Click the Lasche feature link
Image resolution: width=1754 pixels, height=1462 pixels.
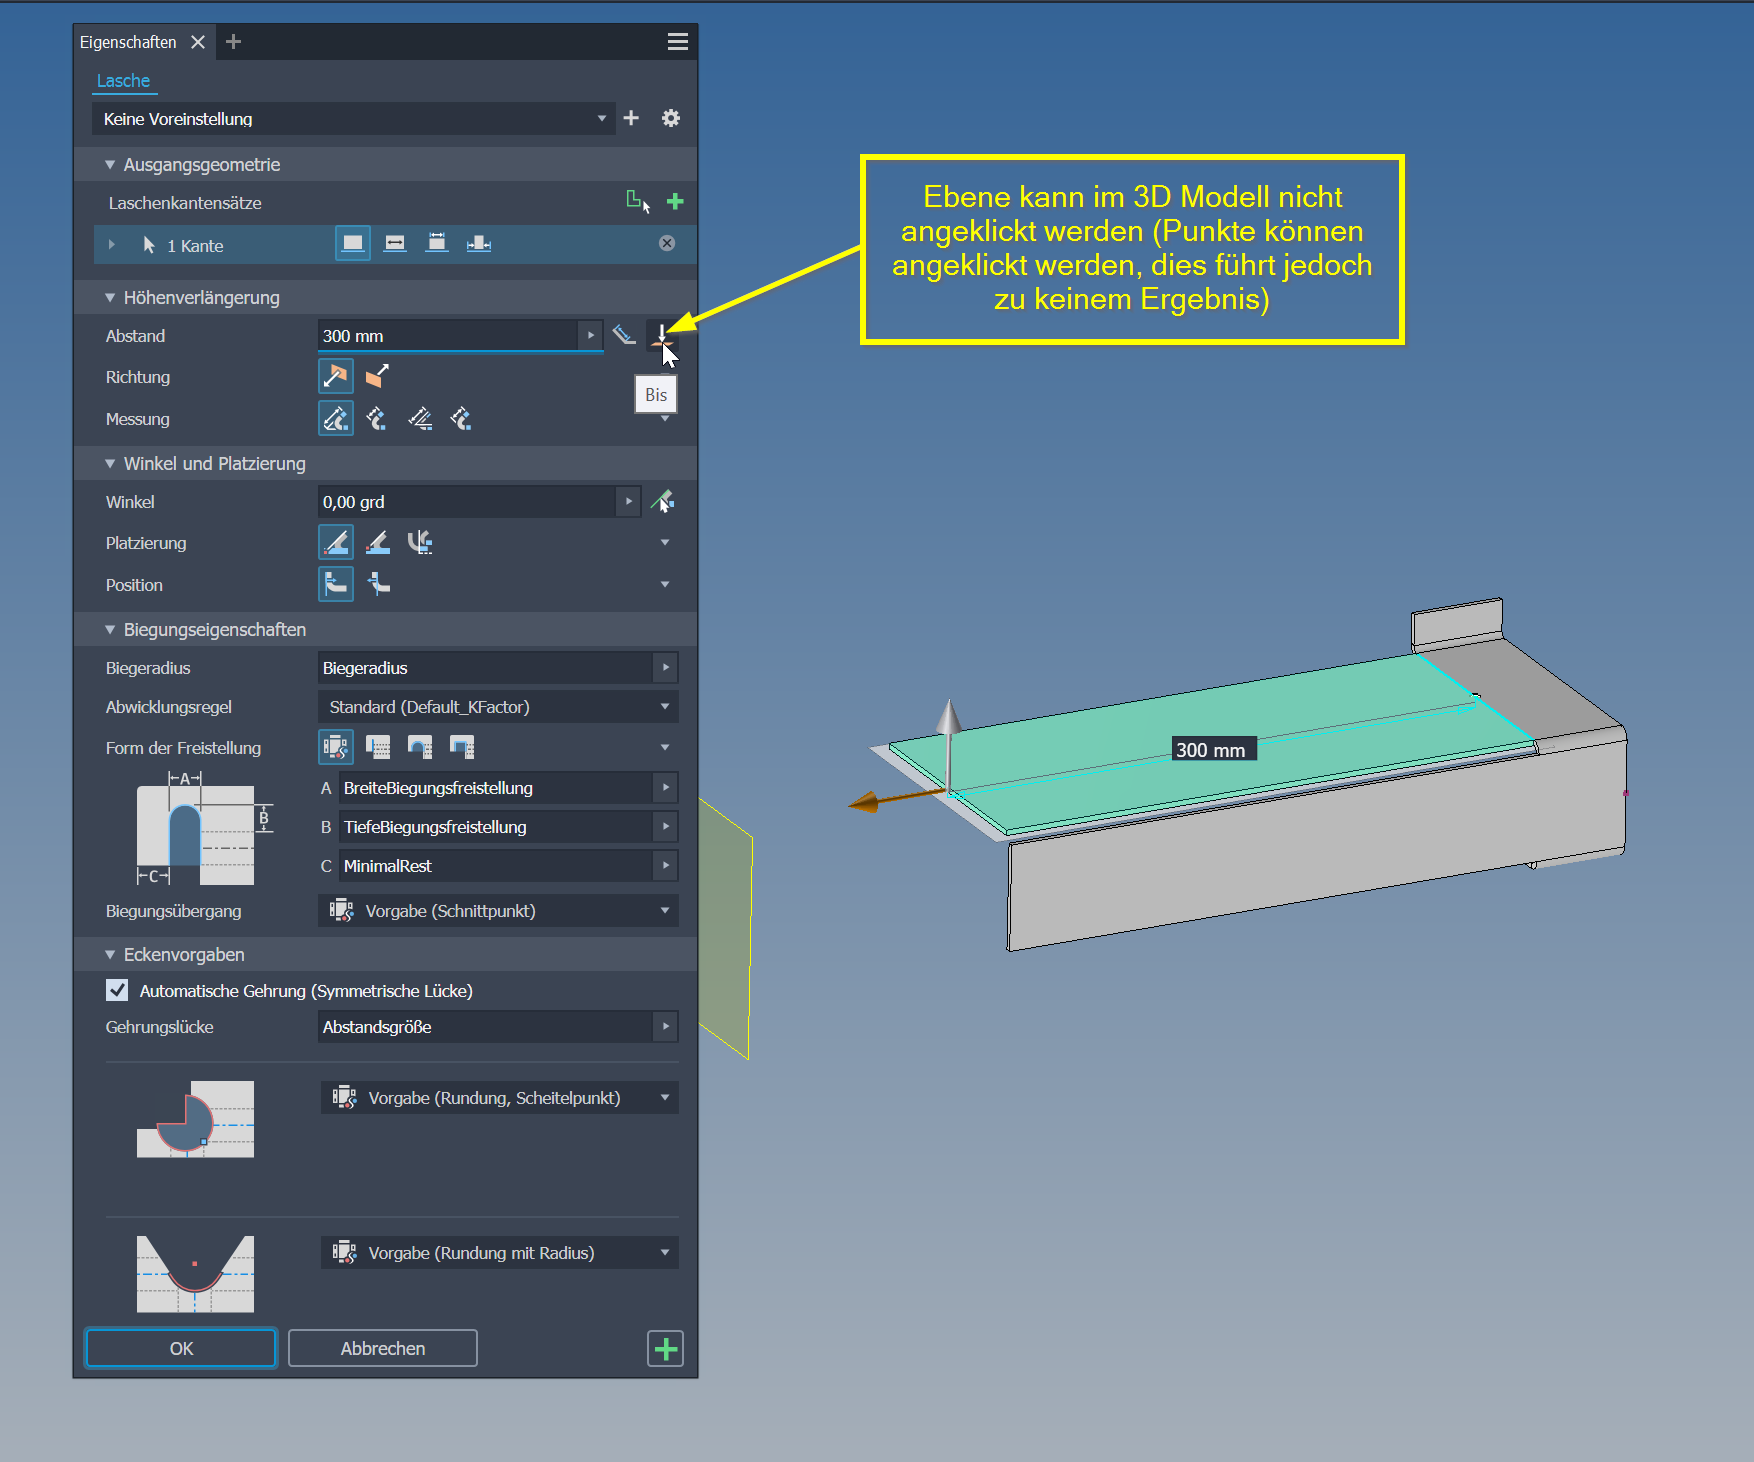tap(123, 81)
